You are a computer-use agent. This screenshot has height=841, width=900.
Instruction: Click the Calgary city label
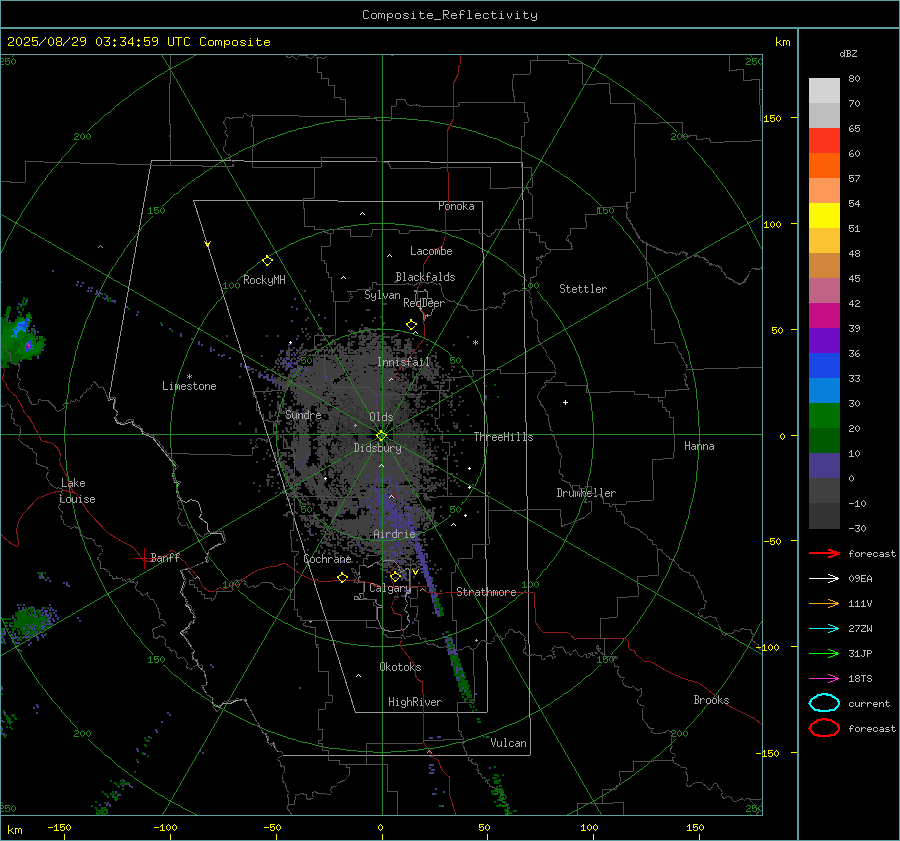390,588
